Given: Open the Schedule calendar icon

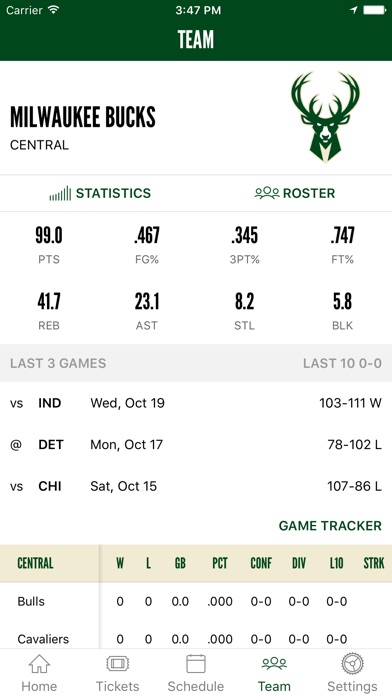Looking at the screenshot, I should click(196, 664).
